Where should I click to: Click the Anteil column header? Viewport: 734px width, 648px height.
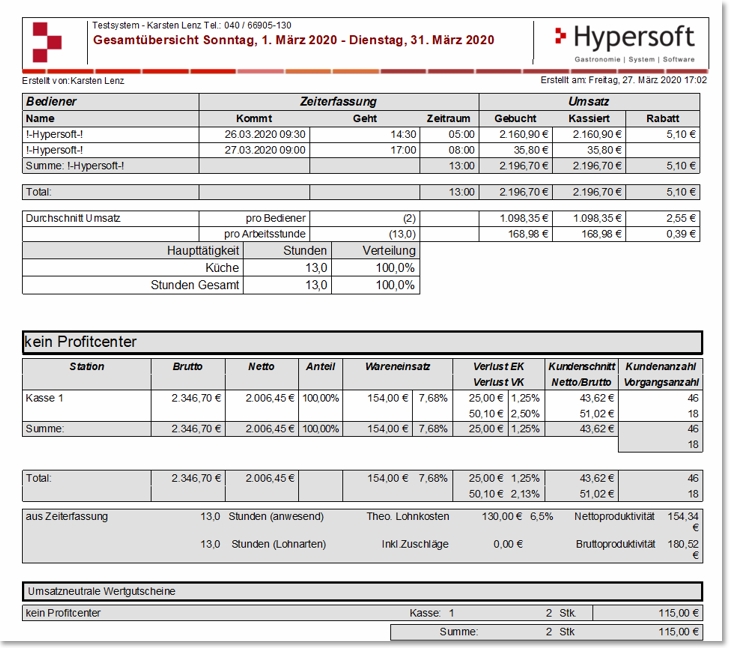tap(321, 367)
